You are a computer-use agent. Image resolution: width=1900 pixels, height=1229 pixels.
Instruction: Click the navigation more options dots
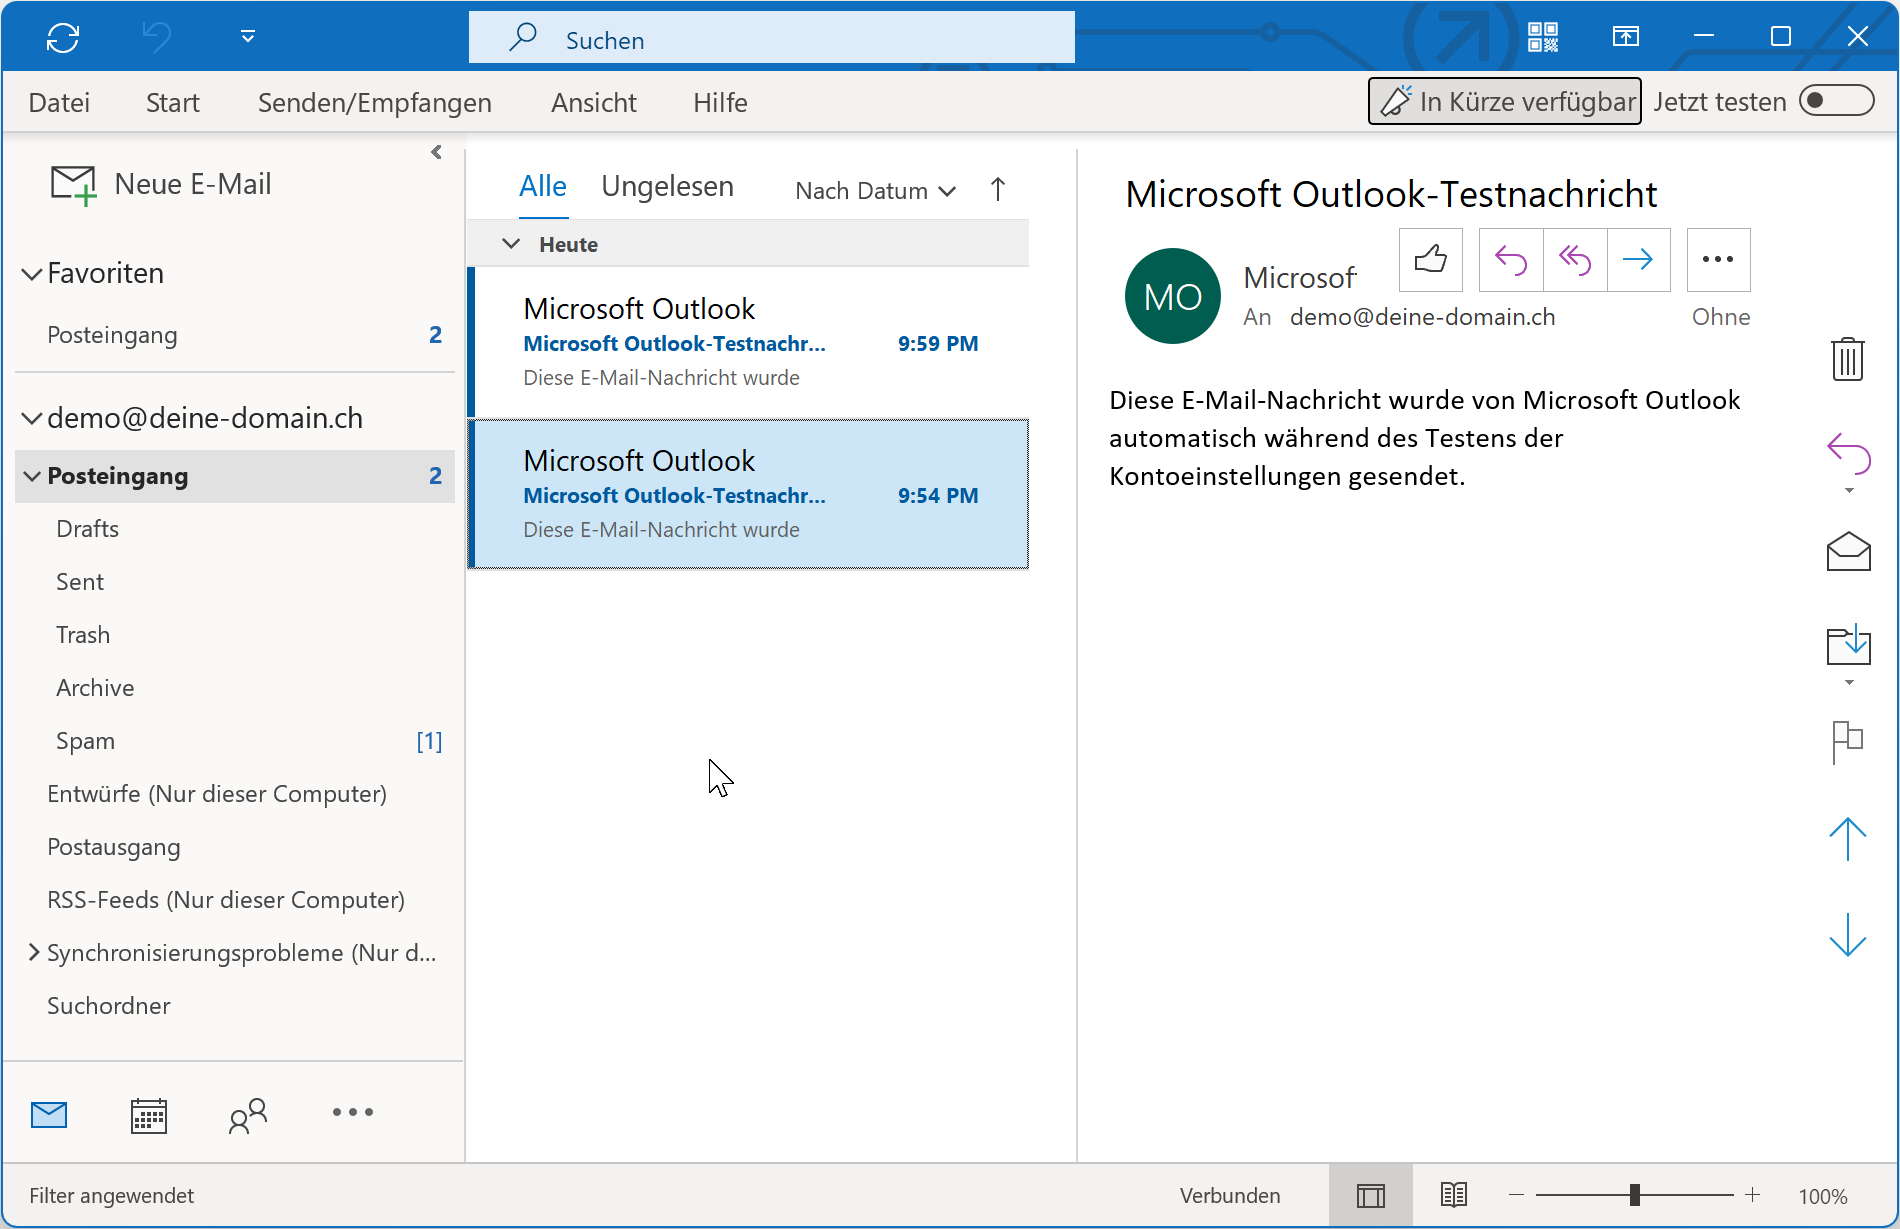click(353, 1112)
